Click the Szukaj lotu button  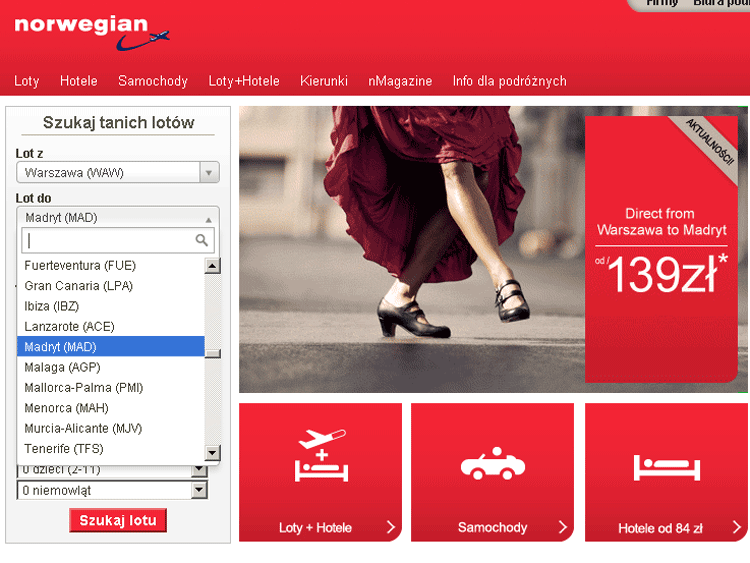point(118,520)
